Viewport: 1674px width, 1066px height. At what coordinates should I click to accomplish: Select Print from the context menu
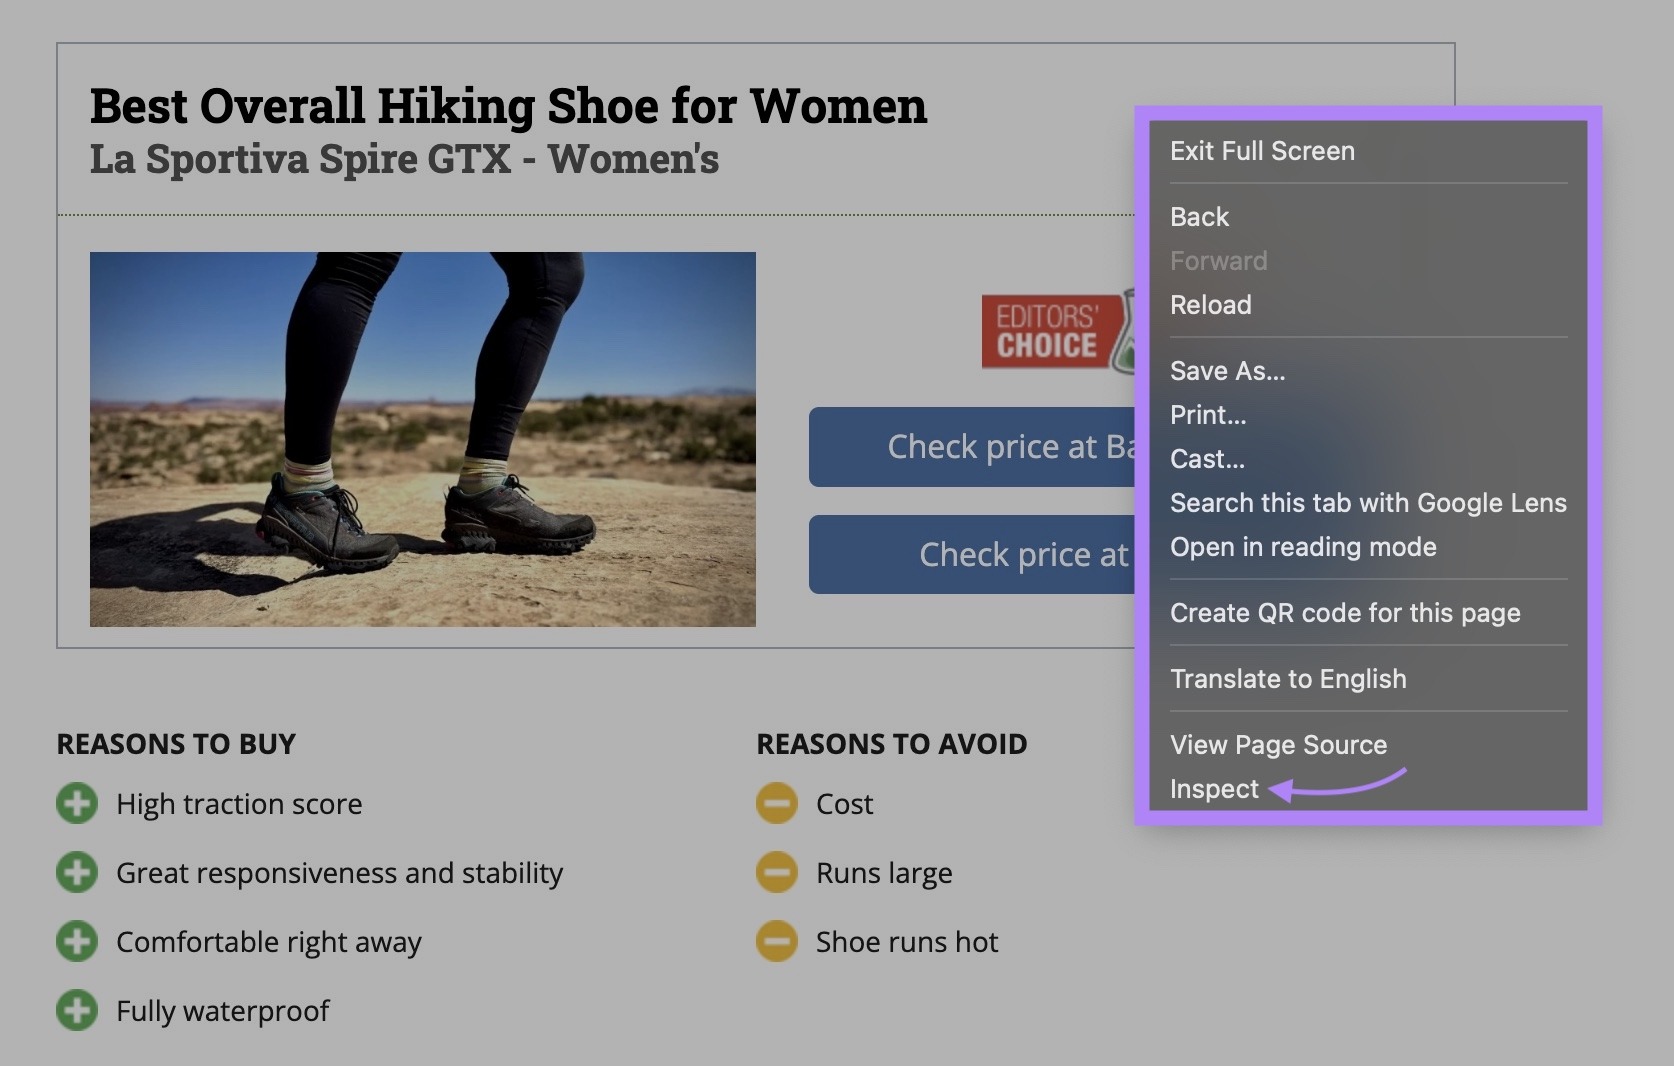pyautogui.click(x=1208, y=415)
